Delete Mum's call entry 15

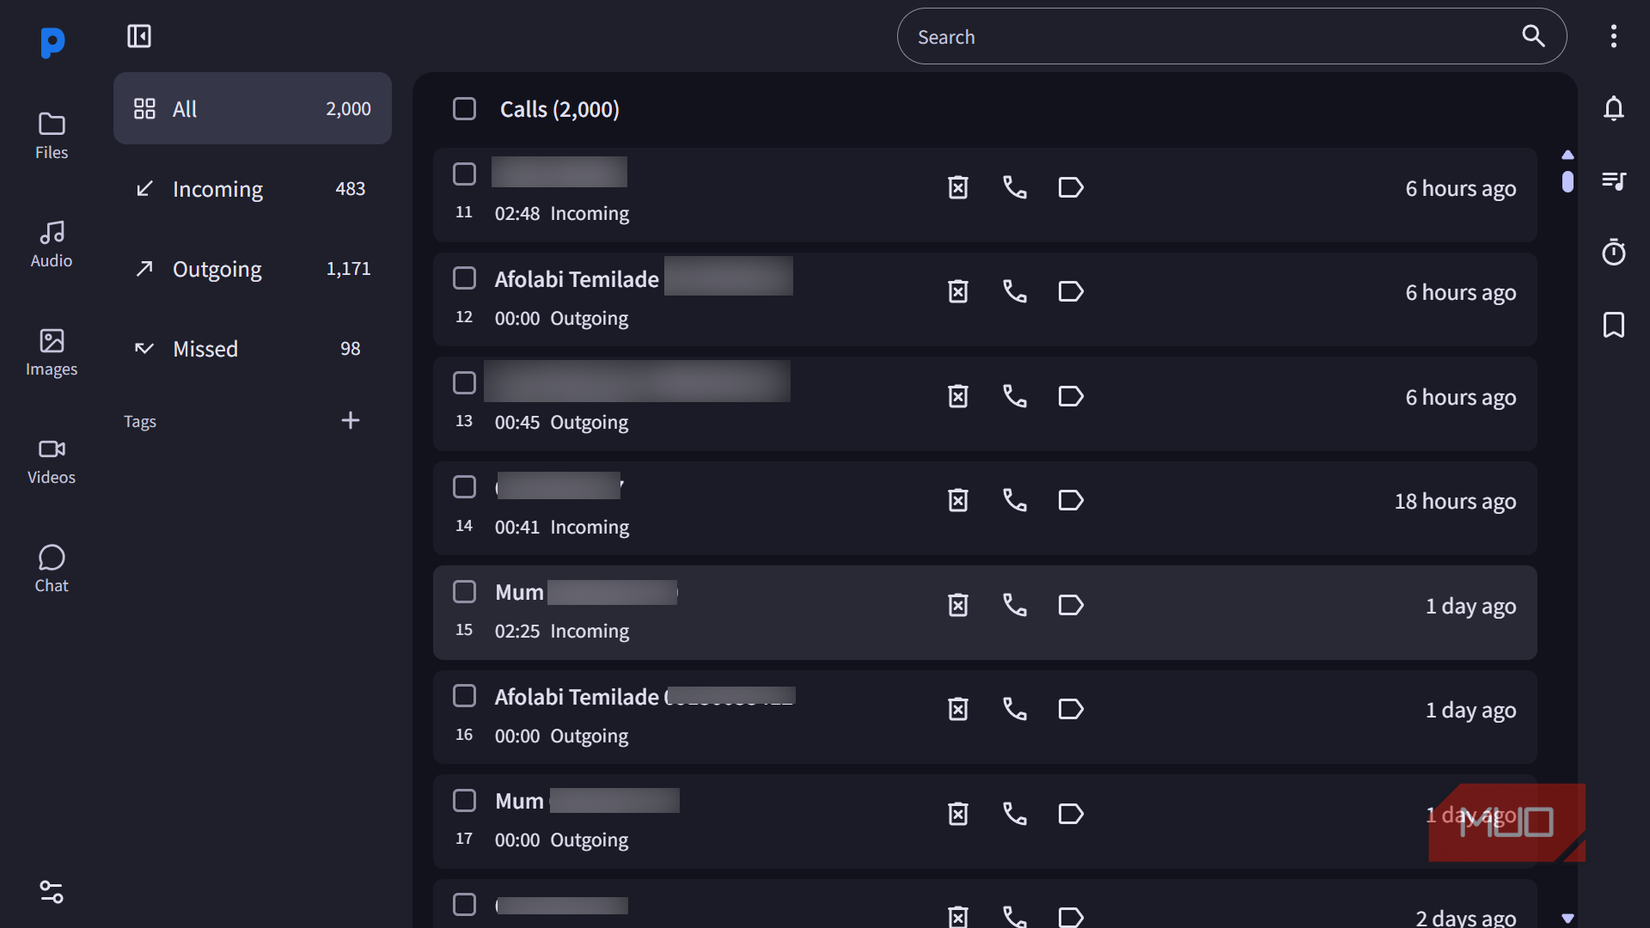click(x=958, y=605)
